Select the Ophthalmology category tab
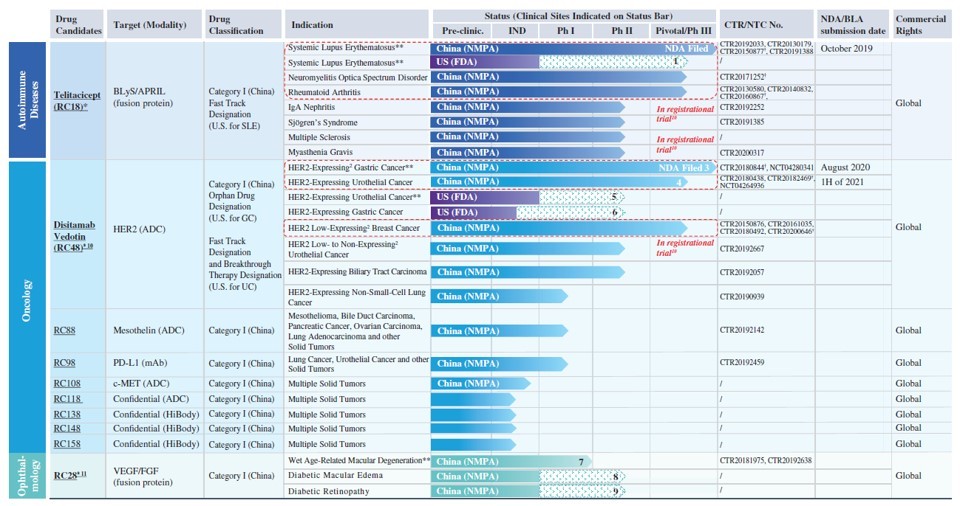Image resolution: width=960 pixels, height=506 pixels. click(28, 476)
